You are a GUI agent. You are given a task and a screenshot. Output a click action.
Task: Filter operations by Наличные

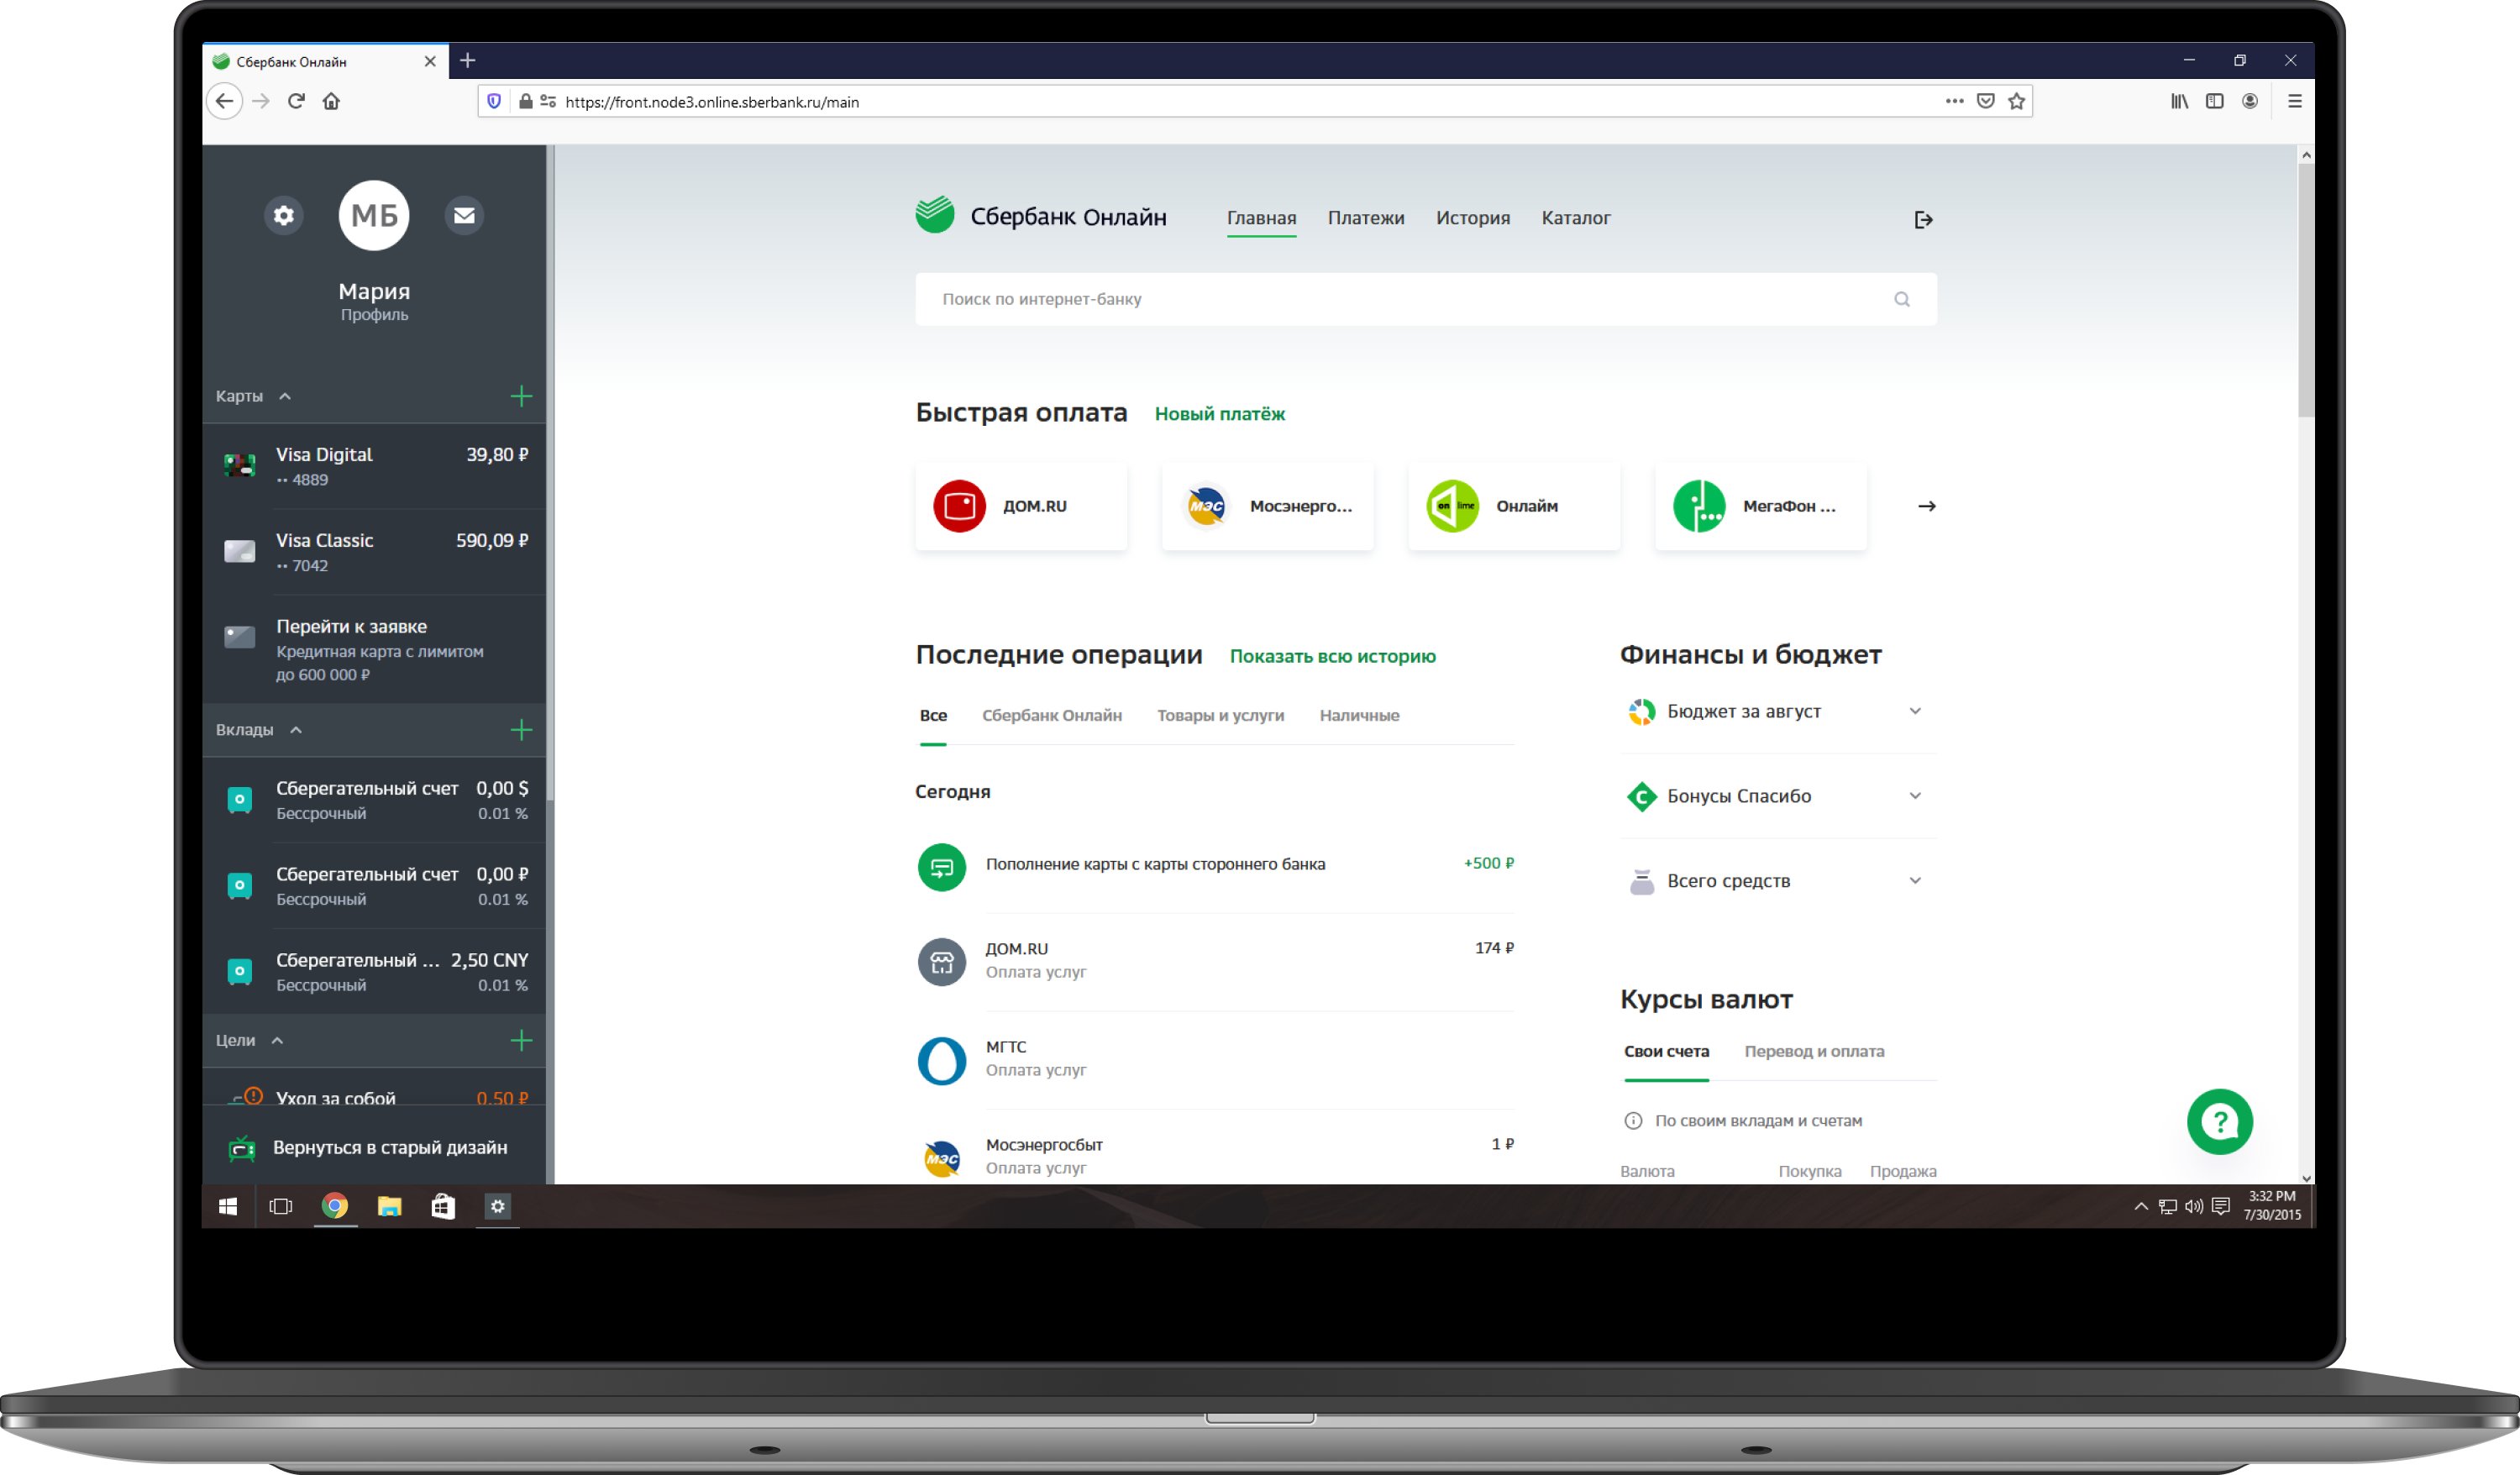(1359, 715)
